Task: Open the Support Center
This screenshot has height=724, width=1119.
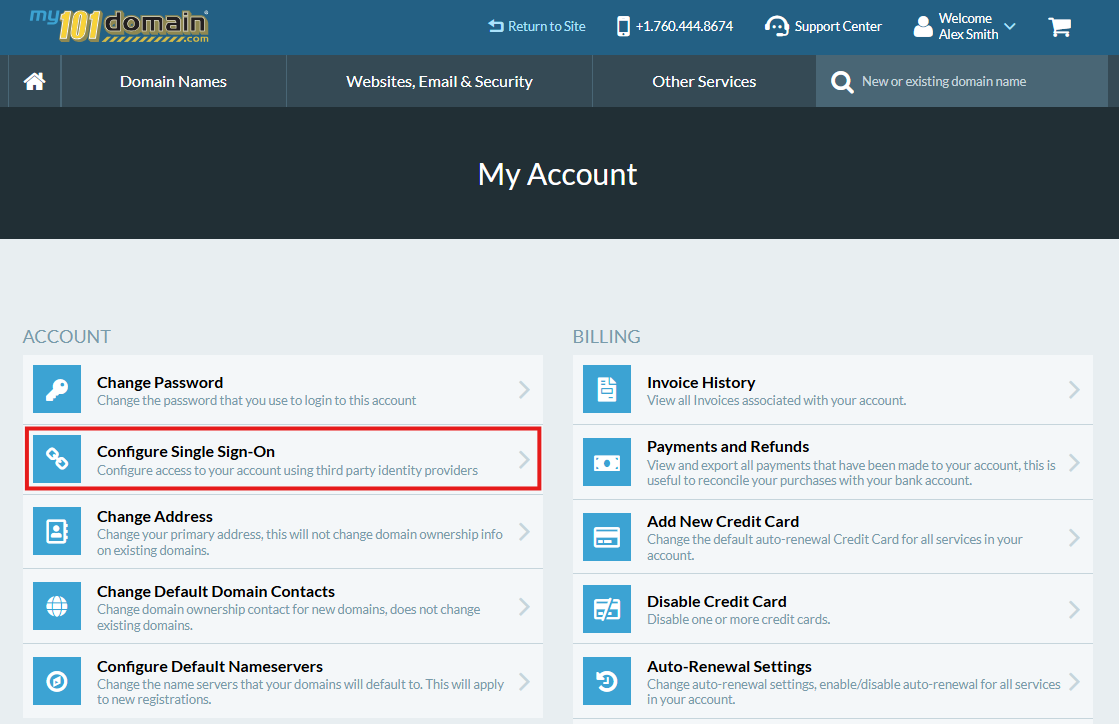Action: pyautogui.click(x=823, y=26)
